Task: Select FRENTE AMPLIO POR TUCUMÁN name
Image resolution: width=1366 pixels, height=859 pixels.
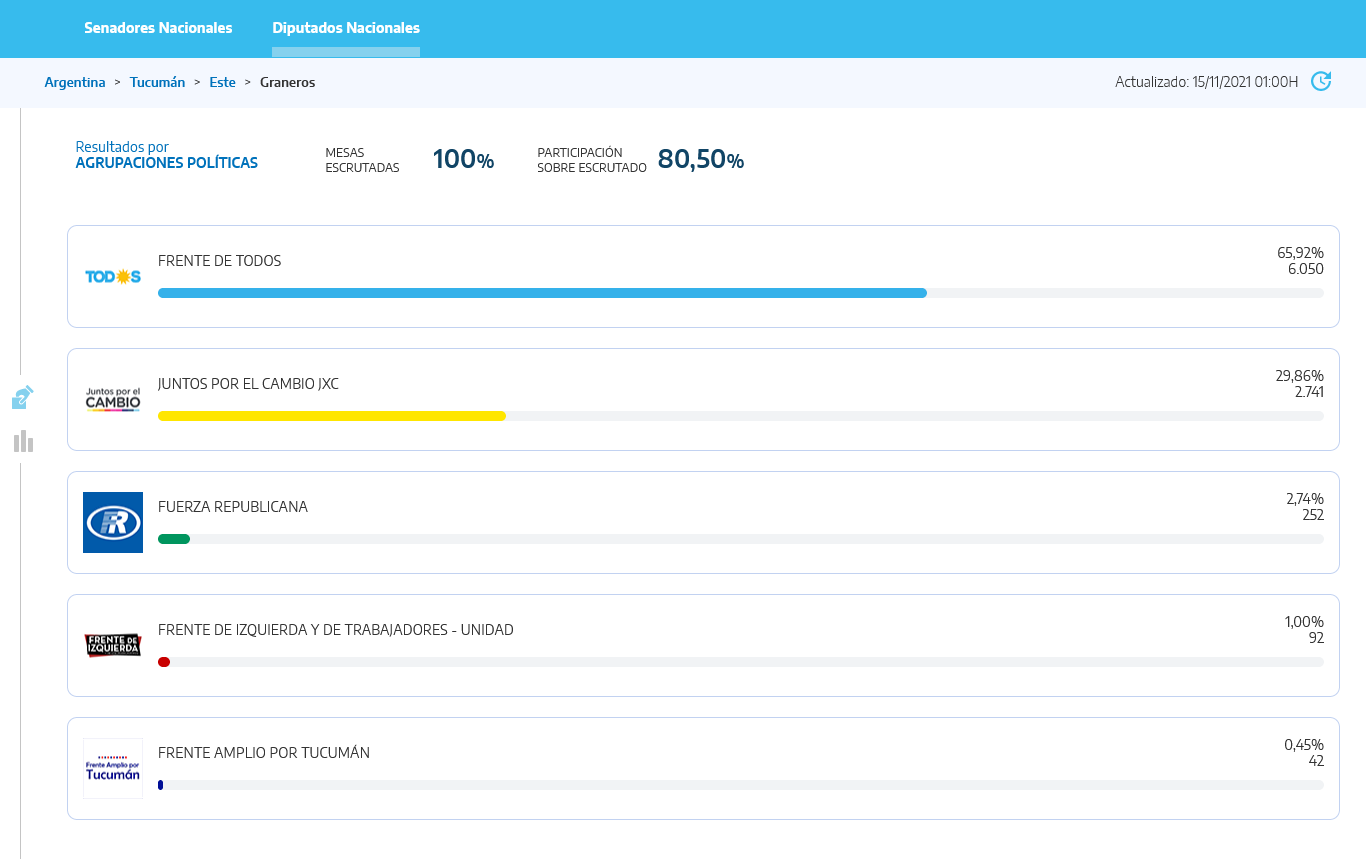Action: click(264, 753)
